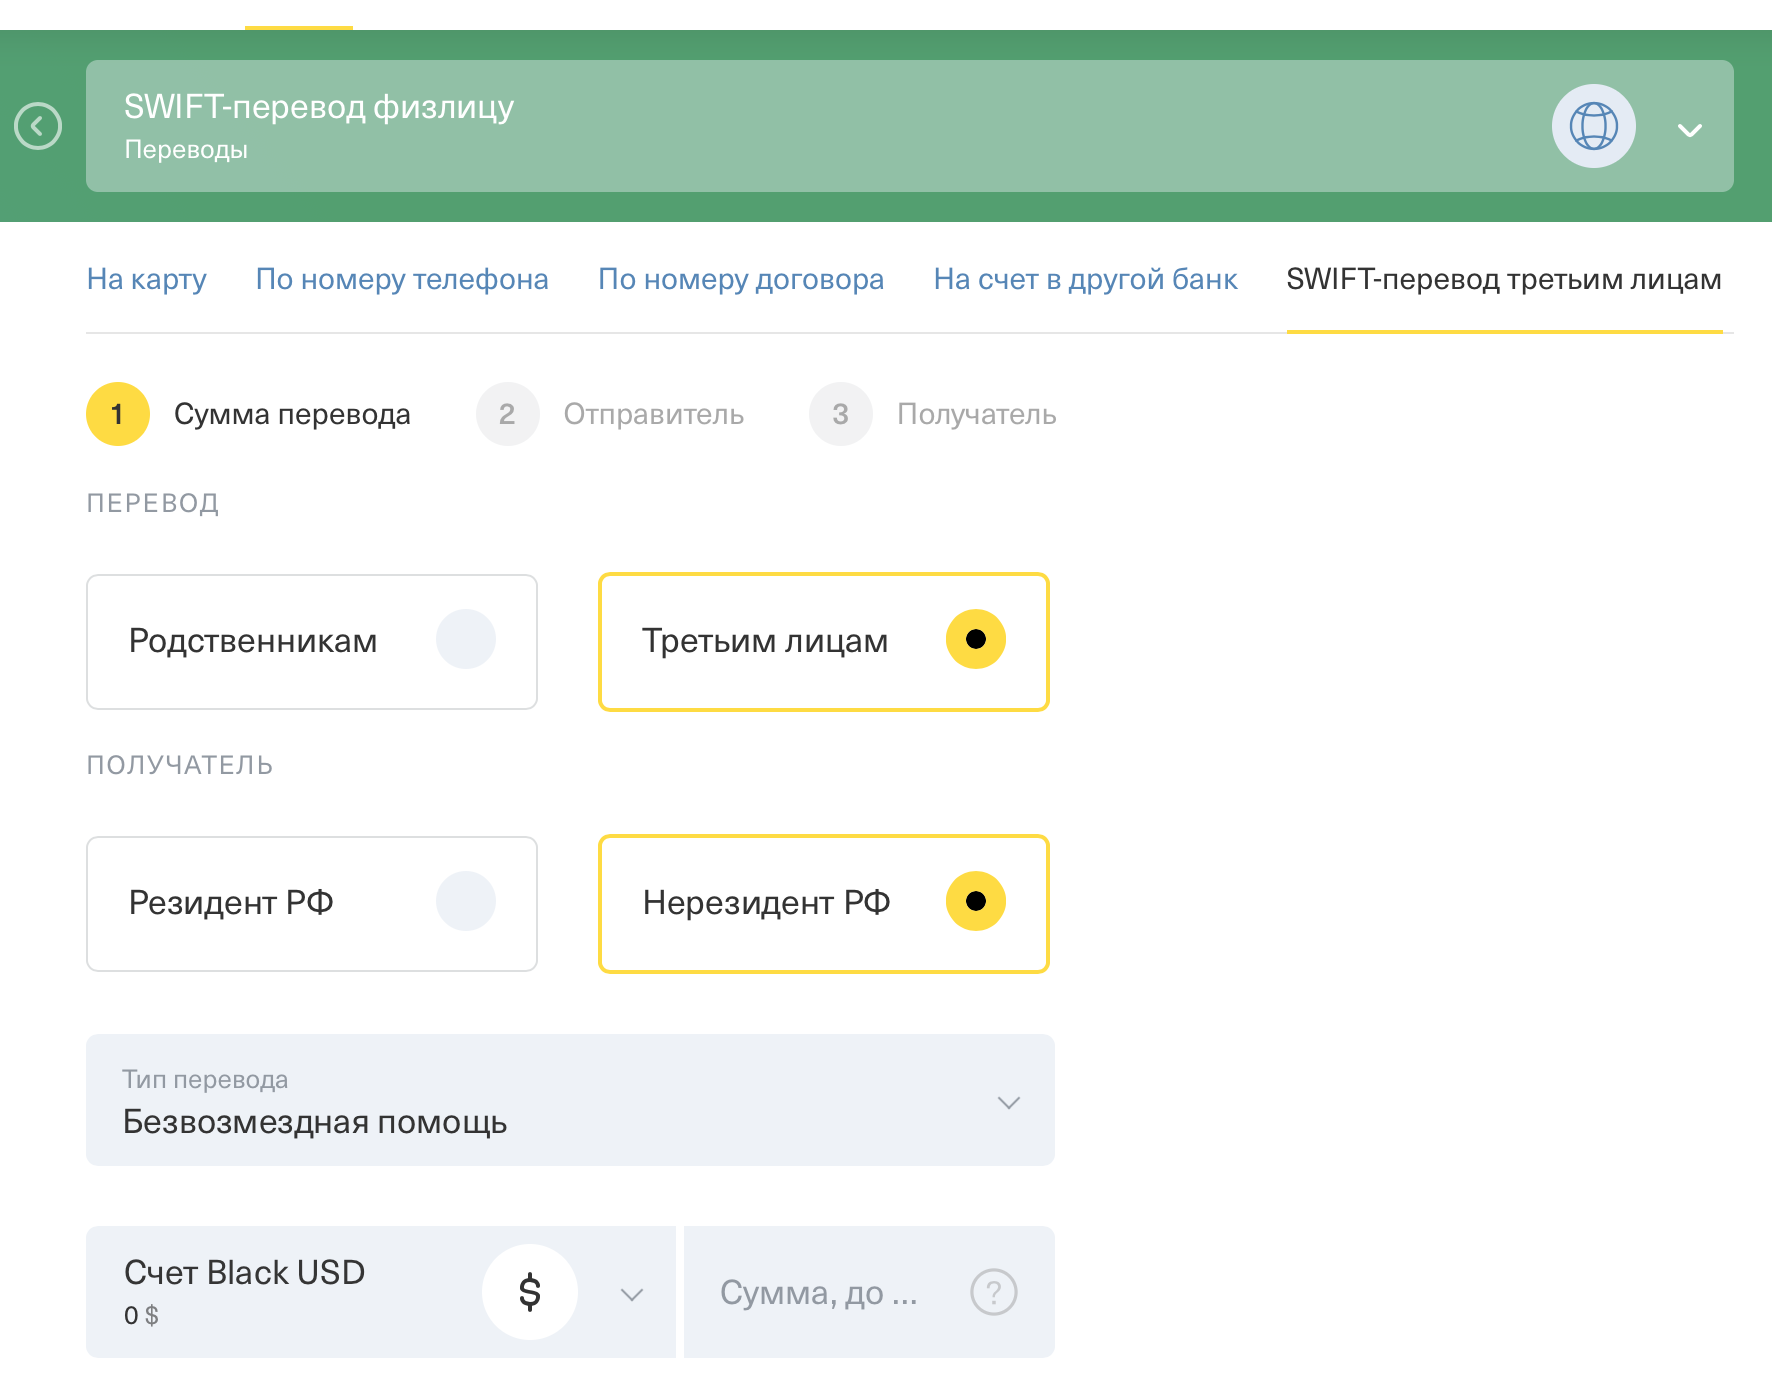Open the Счет Black USD account selector
1772x1388 pixels.
coord(381,1292)
